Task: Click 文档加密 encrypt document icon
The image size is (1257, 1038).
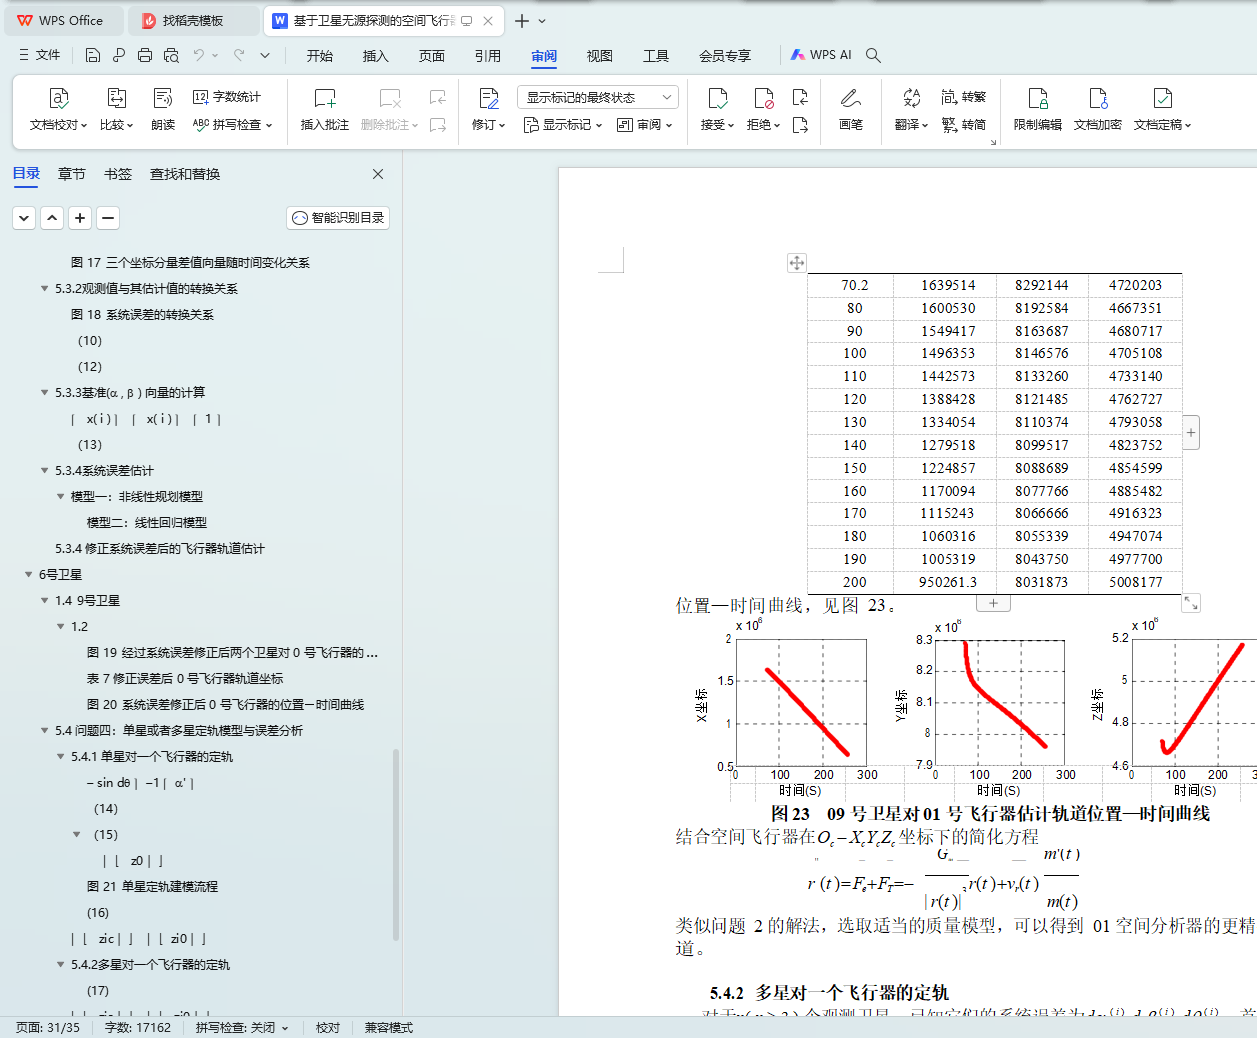Action: 1098,98
